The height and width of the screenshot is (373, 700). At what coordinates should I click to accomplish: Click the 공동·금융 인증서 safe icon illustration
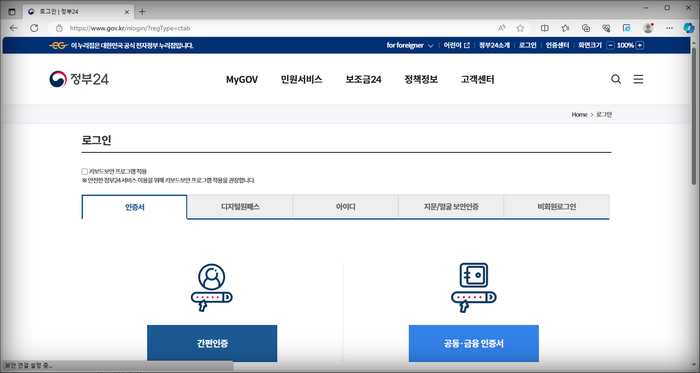point(474,287)
